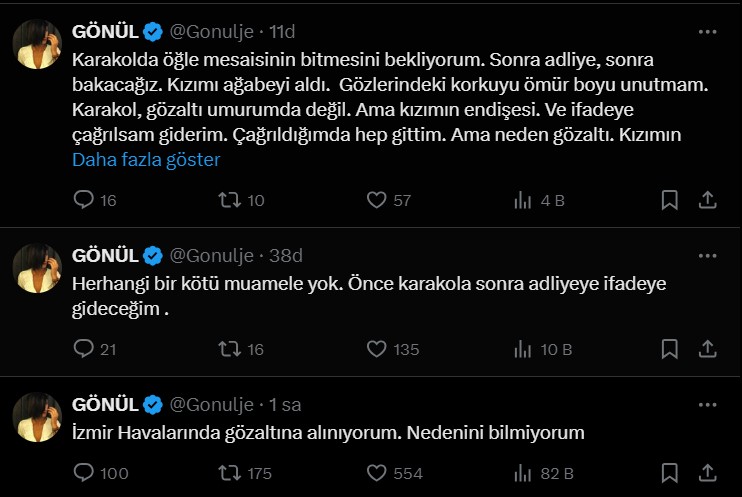Viewport: 742px width, 497px height.
Task: Retweet the 'Herhangi bir kötü muamele' tweet
Action: [x=229, y=348]
